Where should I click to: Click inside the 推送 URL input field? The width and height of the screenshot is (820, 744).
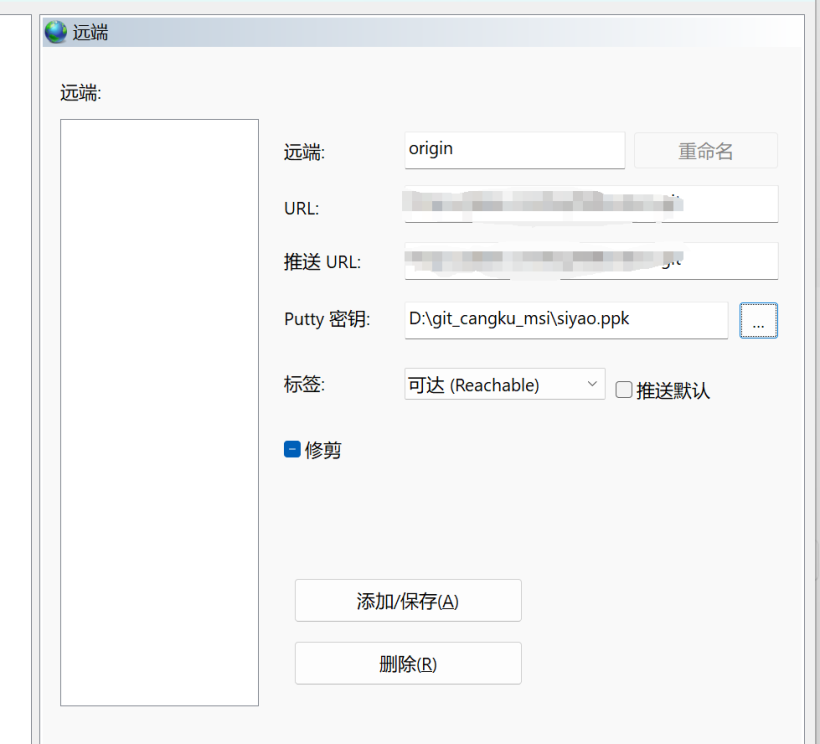click(x=590, y=262)
